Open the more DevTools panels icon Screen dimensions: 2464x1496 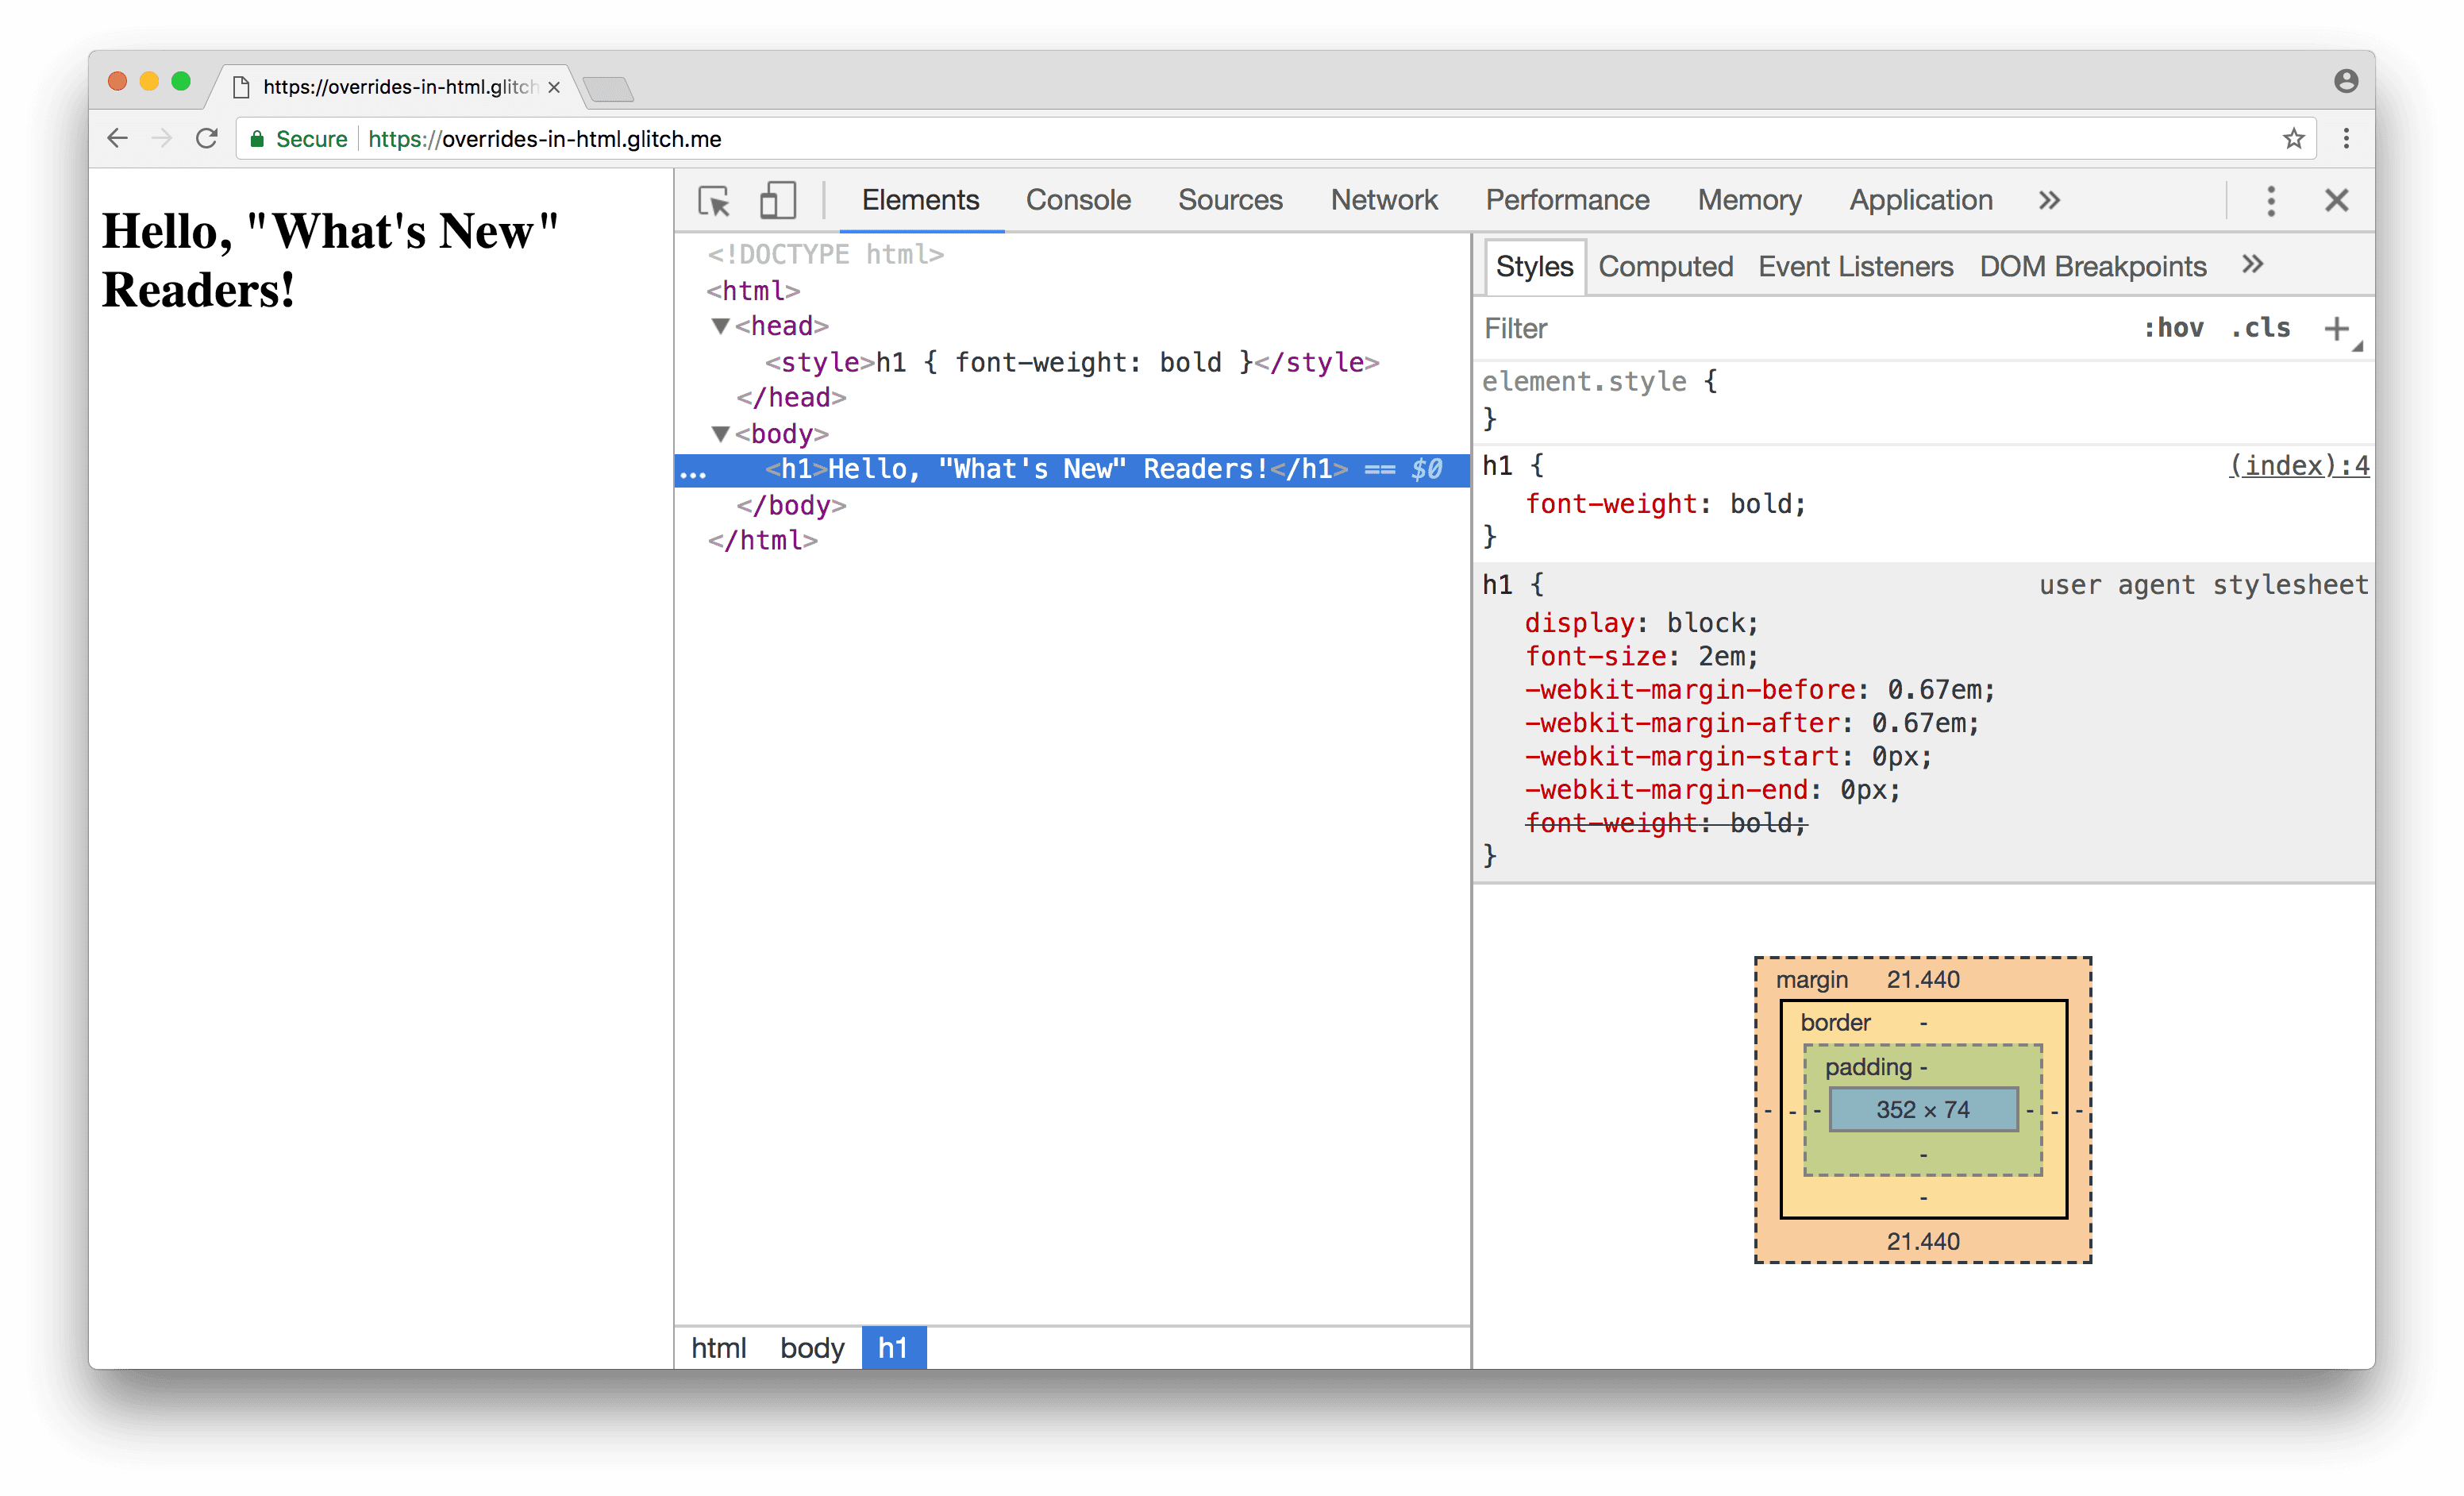[2047, 199]
